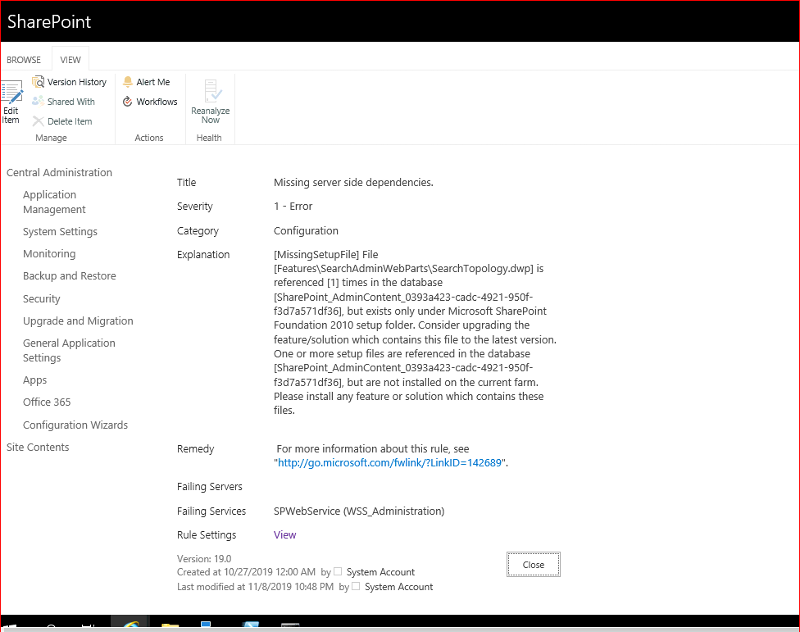
Task: Switch to the VIEW ribbon tab
Action: [69, 59]
